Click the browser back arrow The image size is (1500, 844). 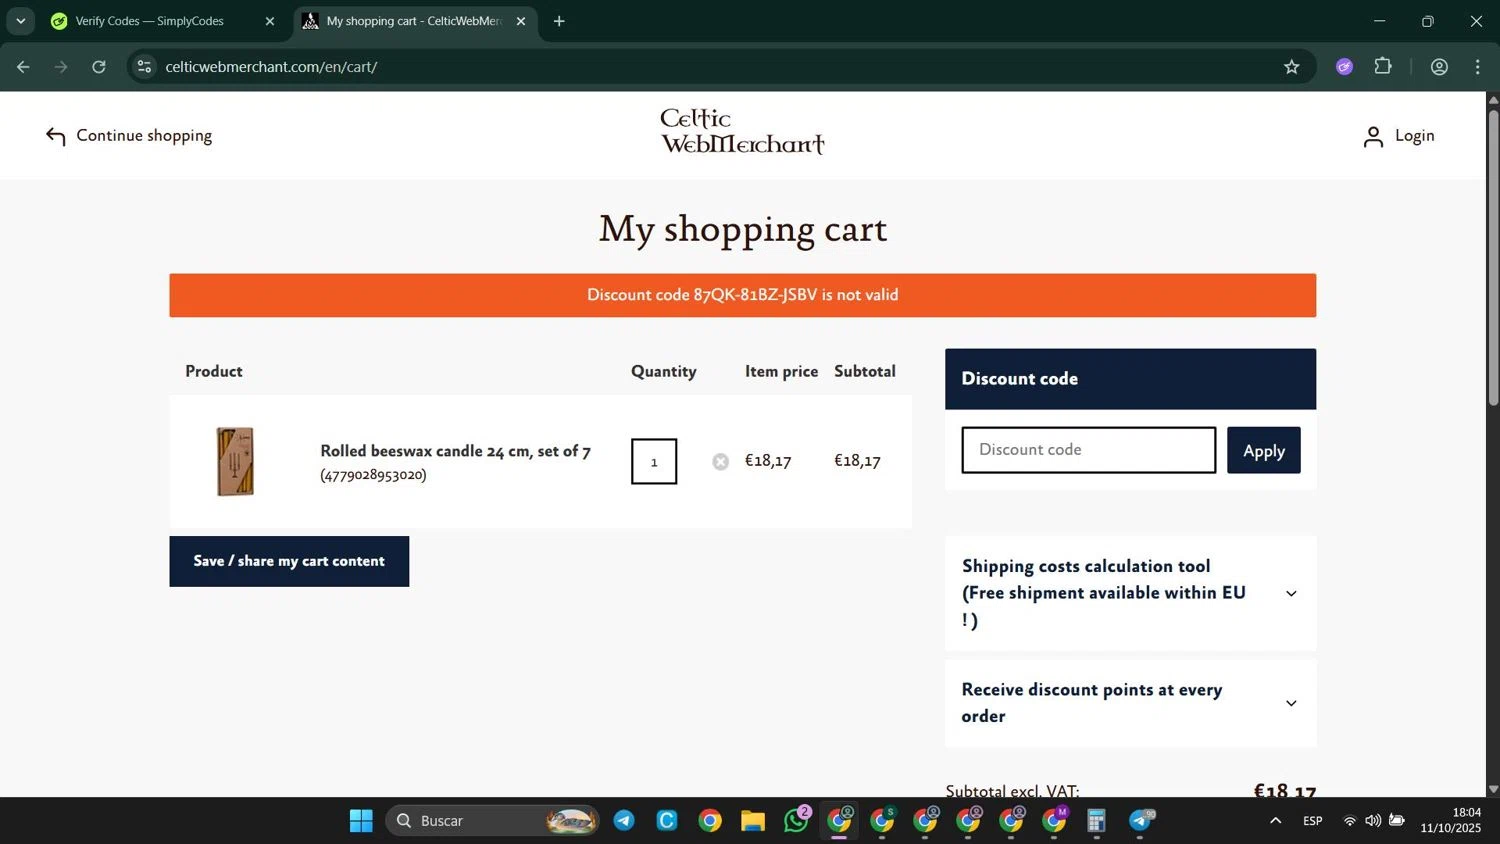23,67
